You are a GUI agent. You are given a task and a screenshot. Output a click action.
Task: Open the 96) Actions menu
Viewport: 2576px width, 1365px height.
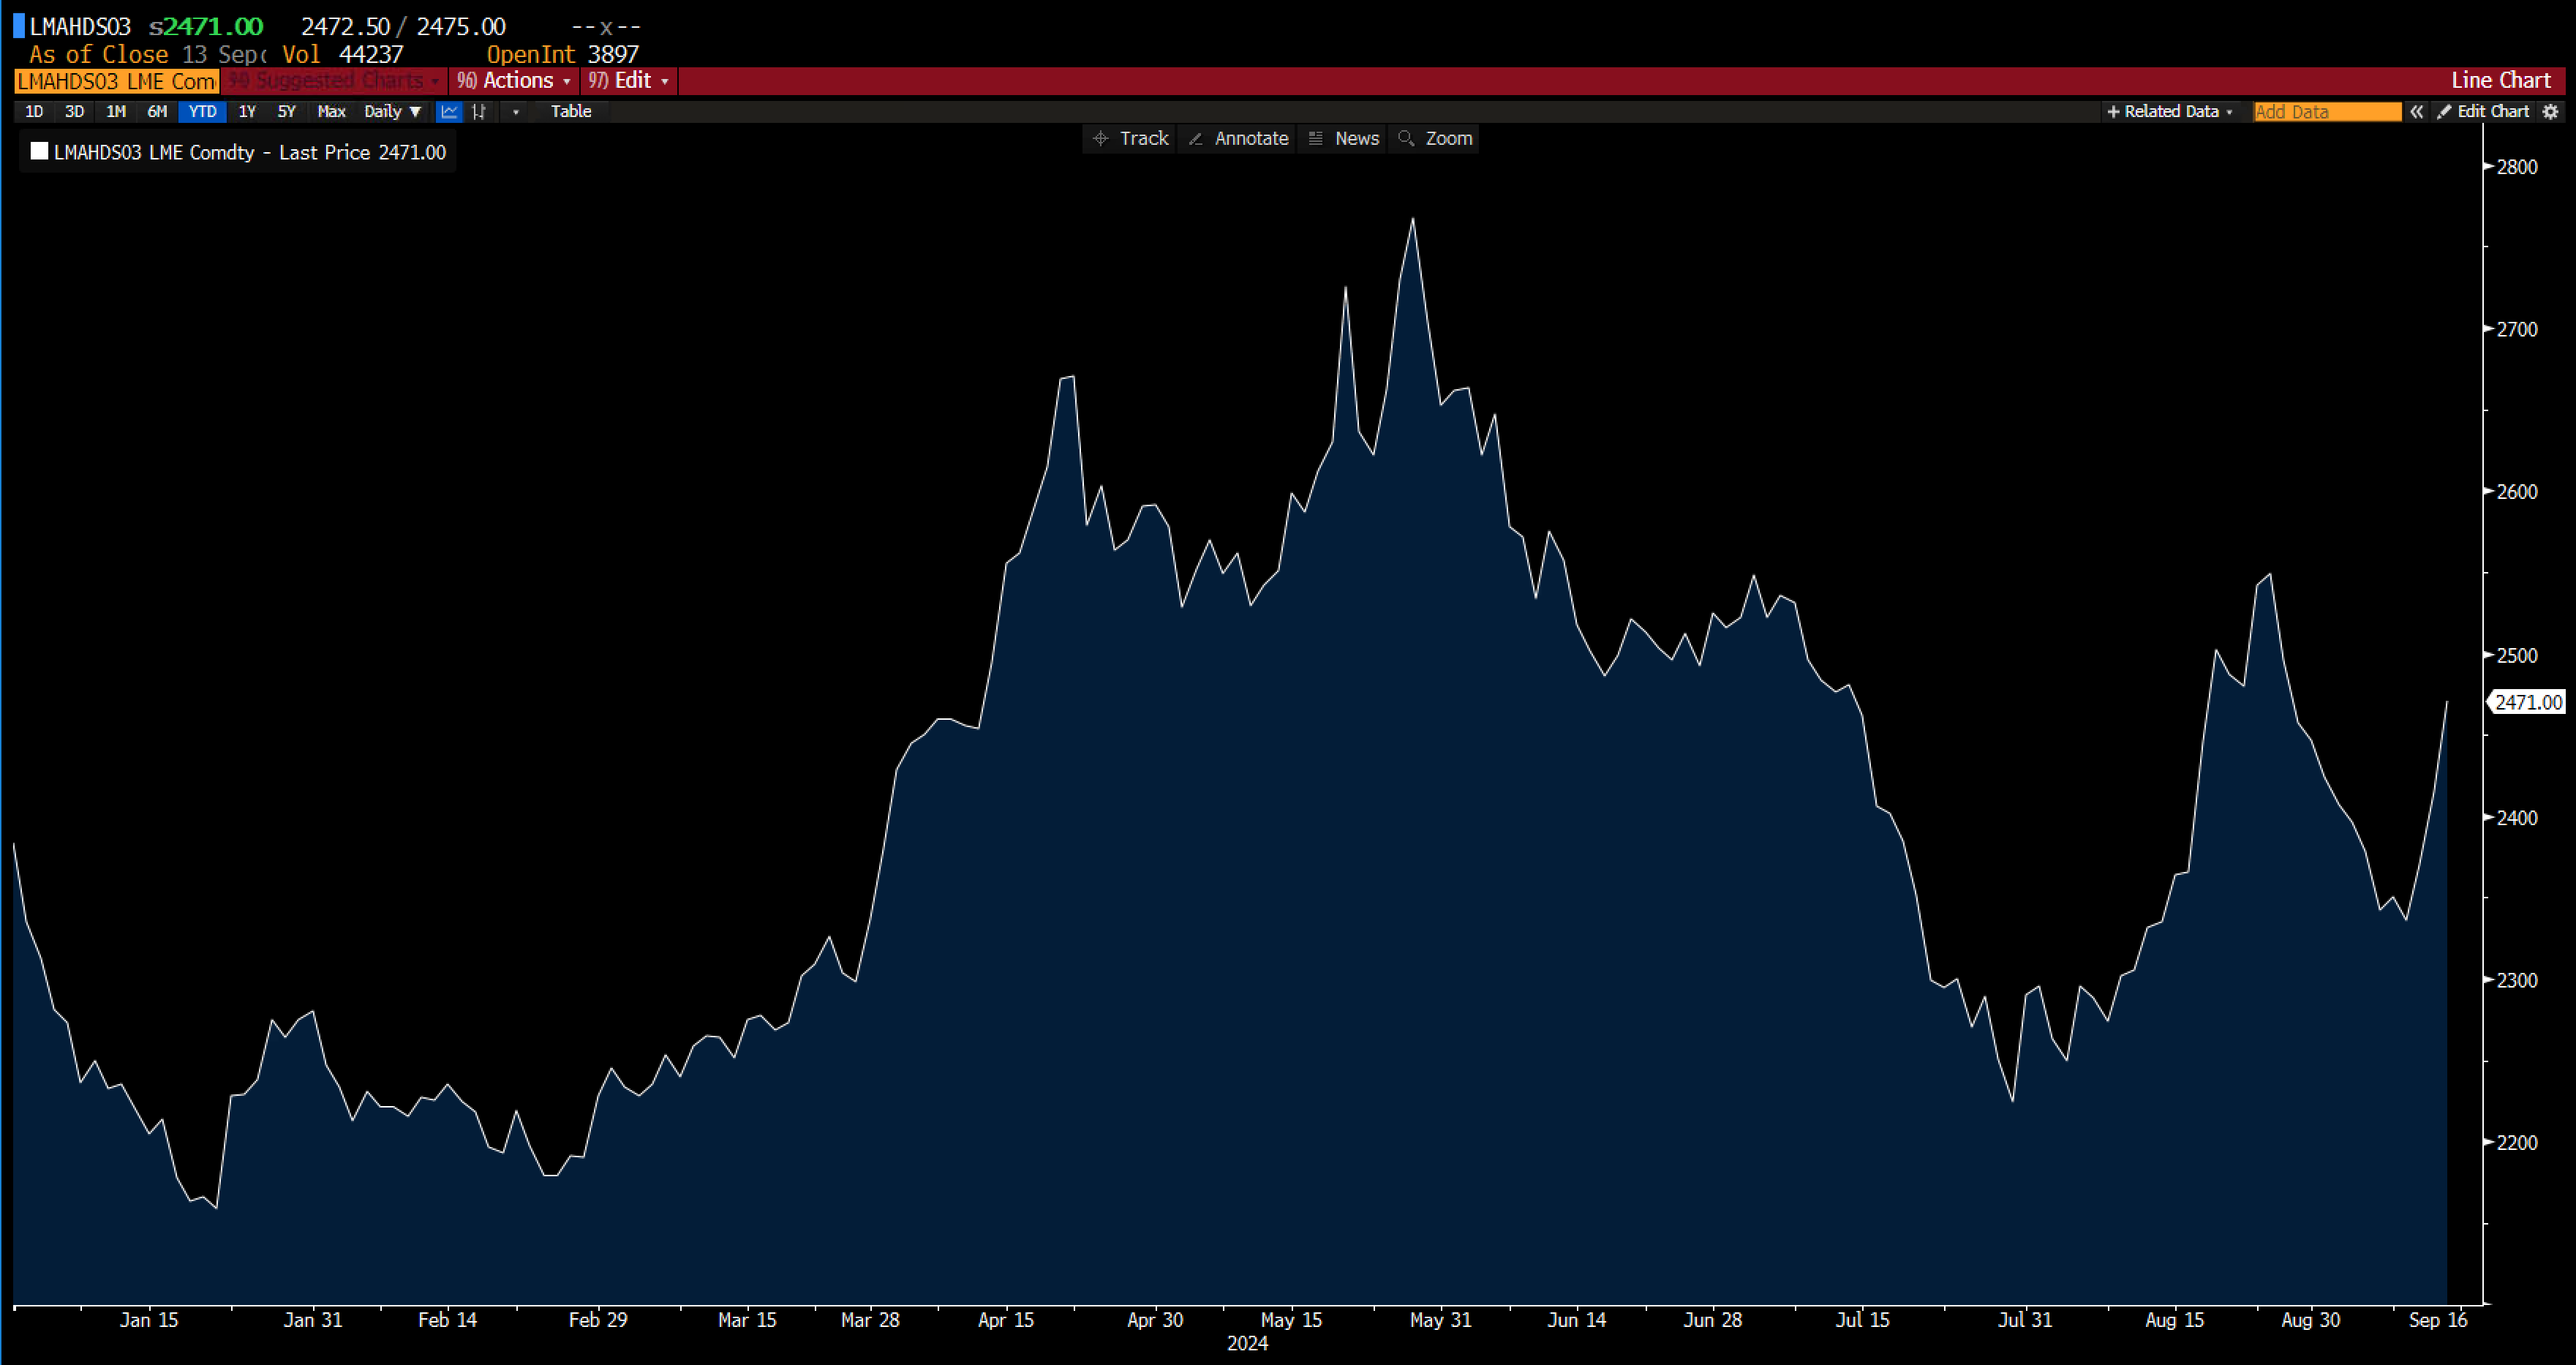[x=514, y=81]
